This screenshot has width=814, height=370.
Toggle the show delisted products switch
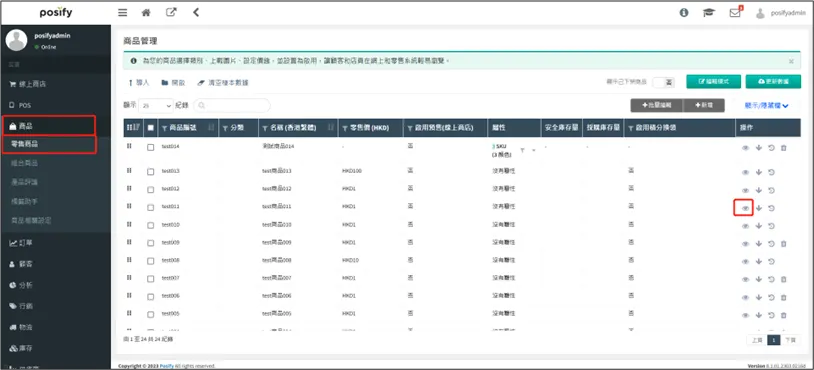pyautogui.click(x=663, y=82)
